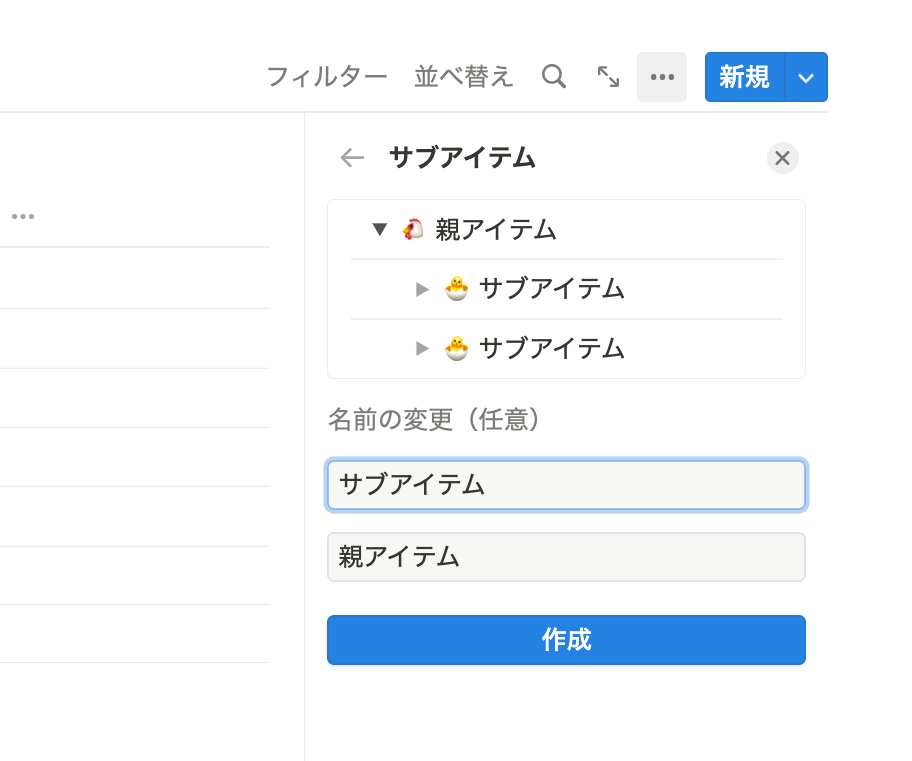Close the サブアイテム panel
The height and width of the screenshot is (761, 912).
(782, 158)
